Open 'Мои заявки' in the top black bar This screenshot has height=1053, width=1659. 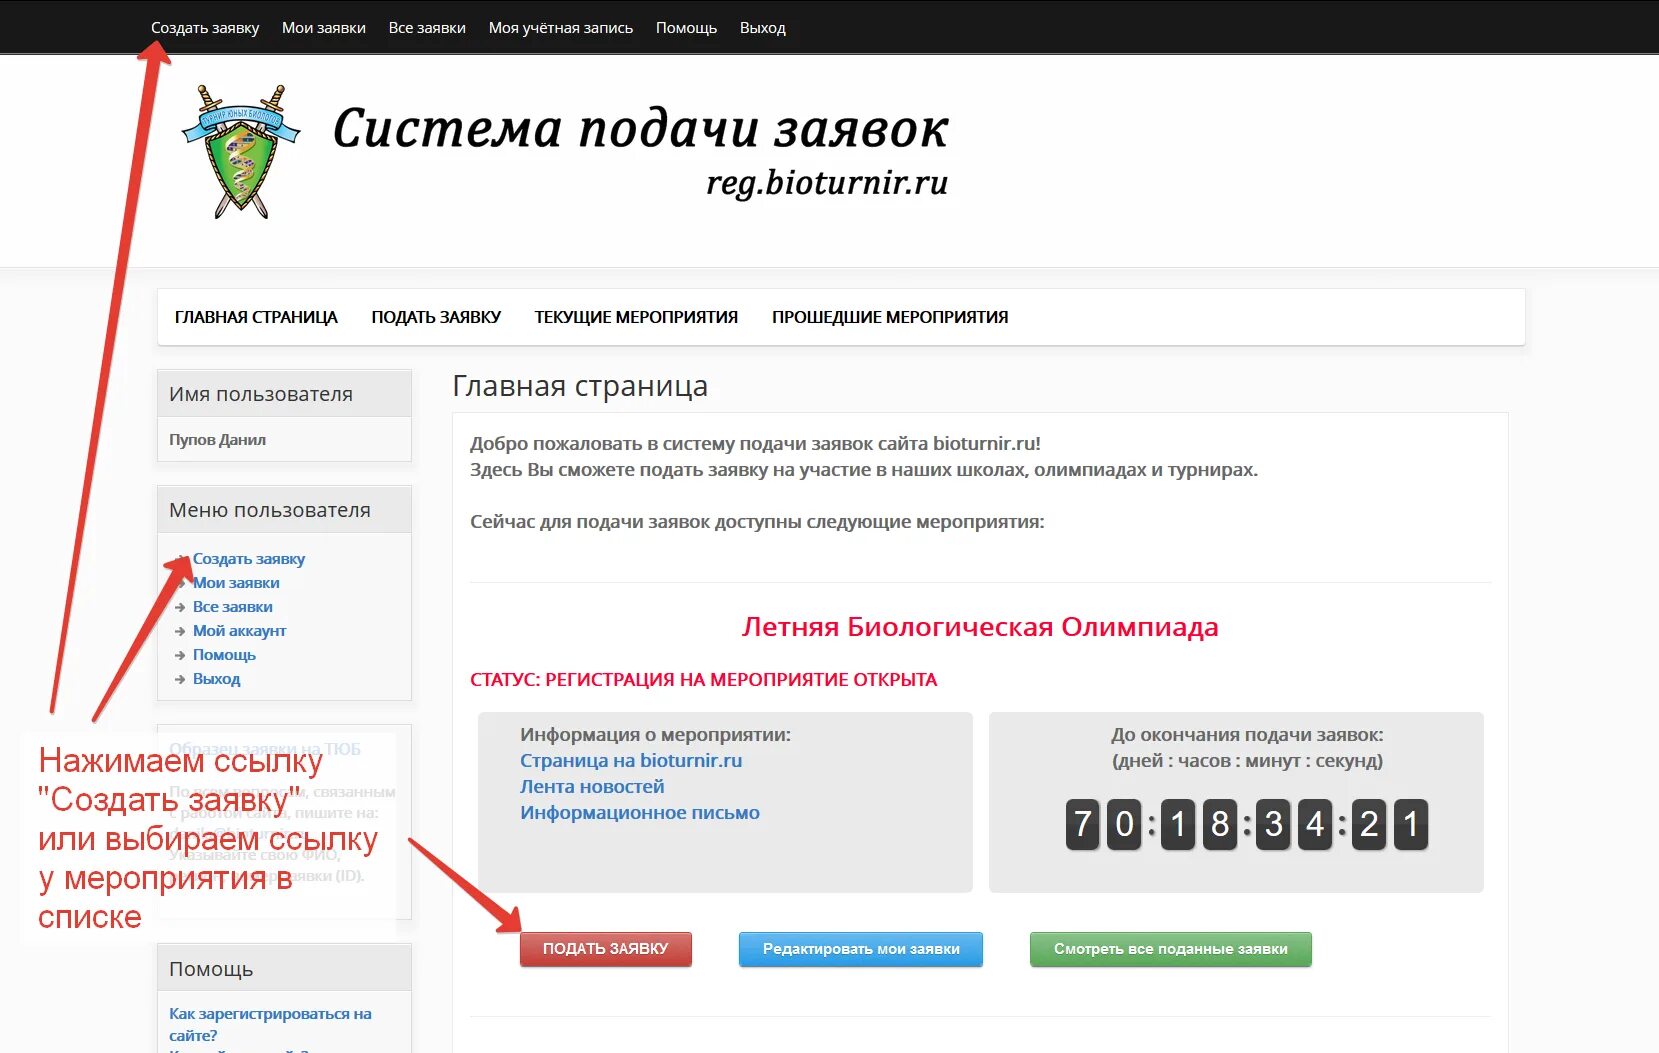(324, 28)
